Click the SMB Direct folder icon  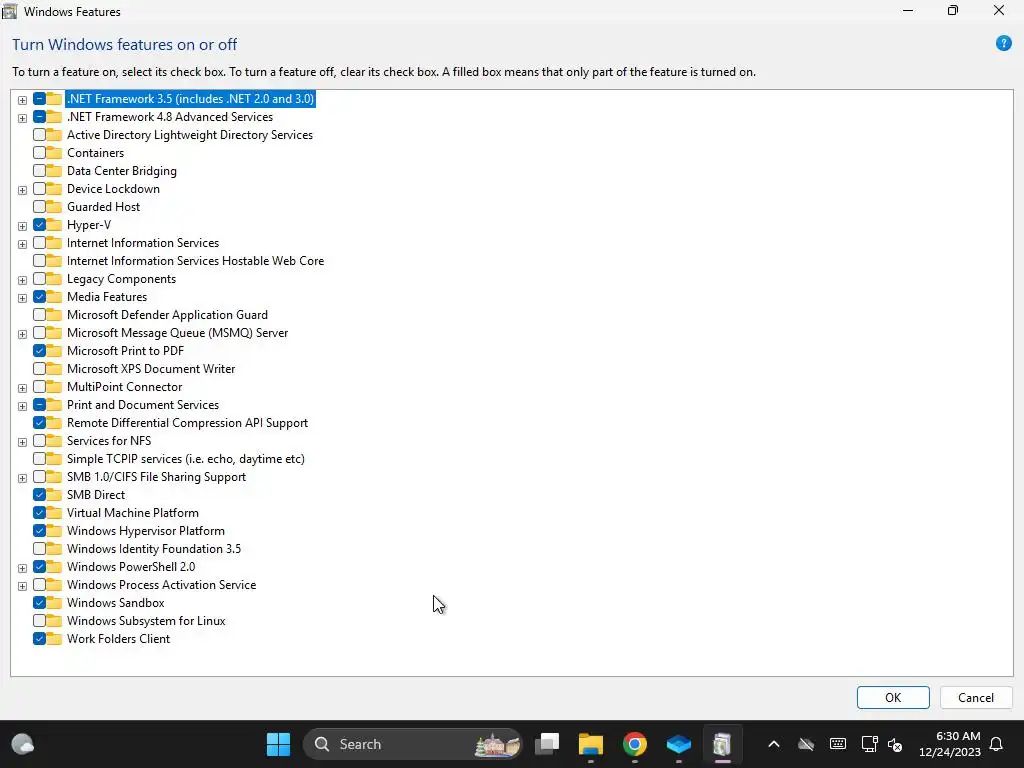pos(54,495)
